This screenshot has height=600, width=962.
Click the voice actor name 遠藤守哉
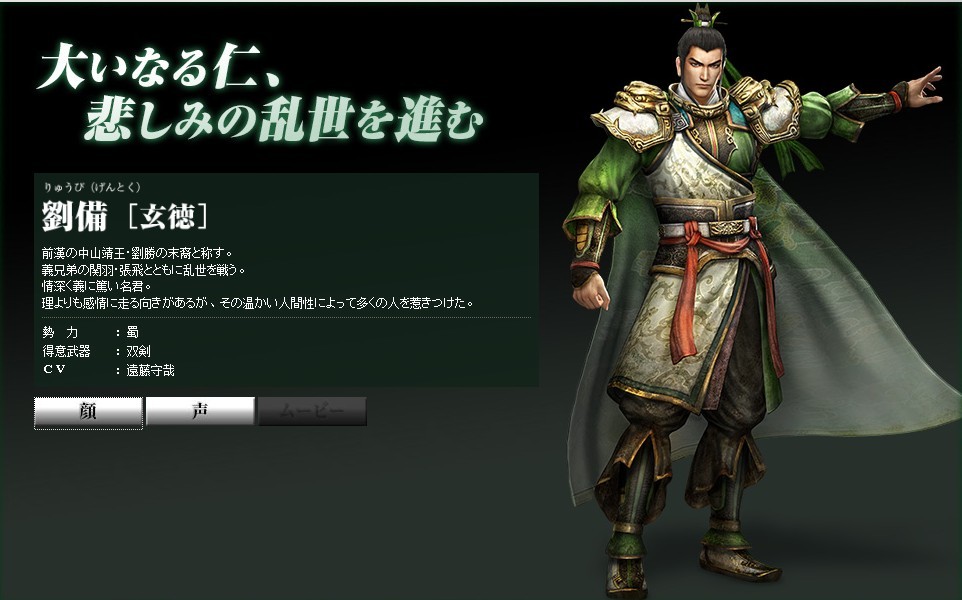150,371
